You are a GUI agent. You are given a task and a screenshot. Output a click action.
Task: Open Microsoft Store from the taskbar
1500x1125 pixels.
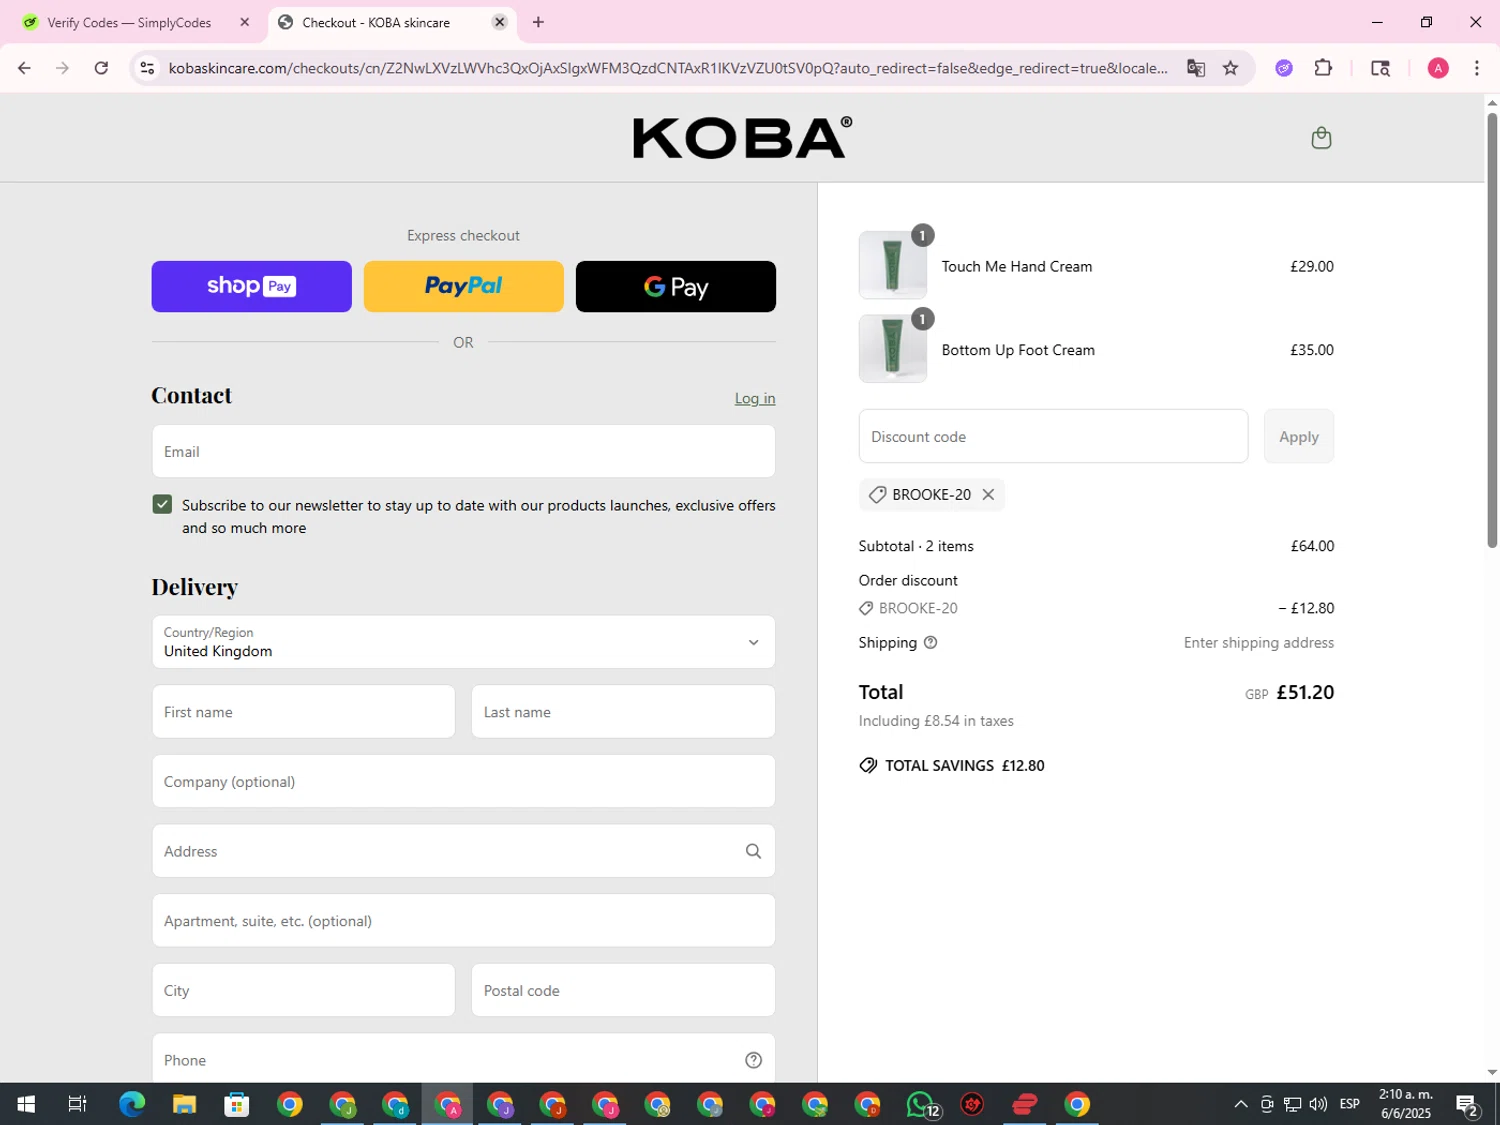236,1104
